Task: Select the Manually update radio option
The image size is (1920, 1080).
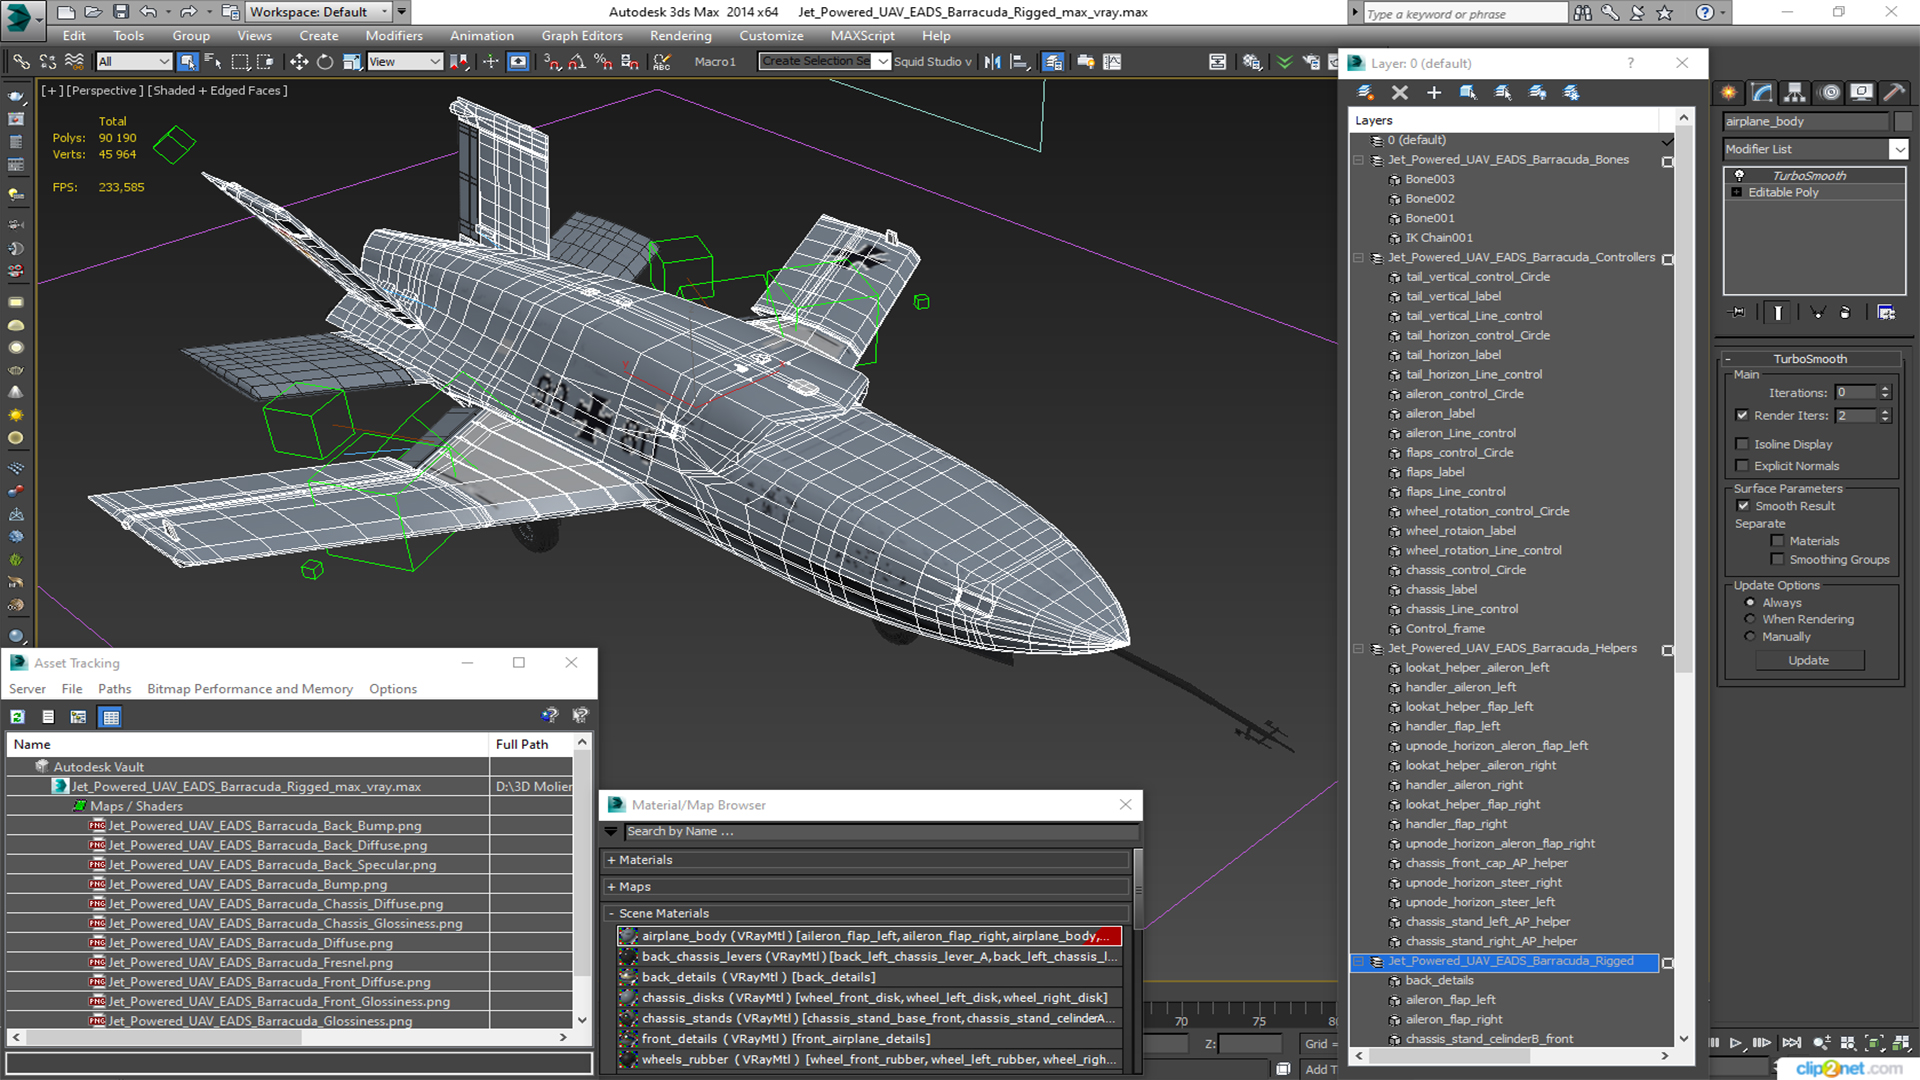Action: coord(1749,637)
